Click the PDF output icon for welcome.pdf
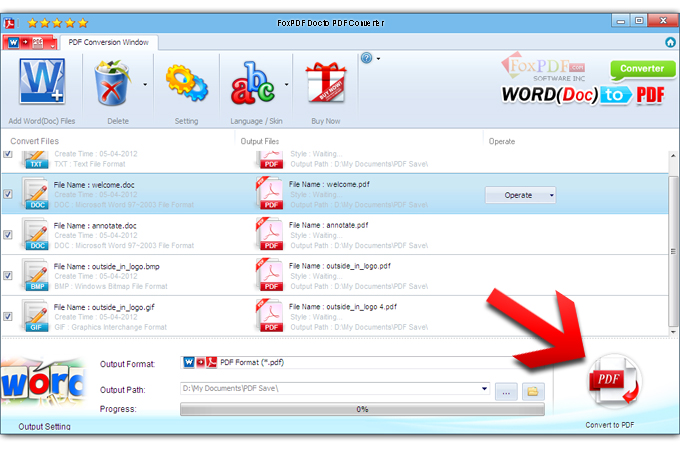Viewport: 680px width, 450px height. [269, 193]
